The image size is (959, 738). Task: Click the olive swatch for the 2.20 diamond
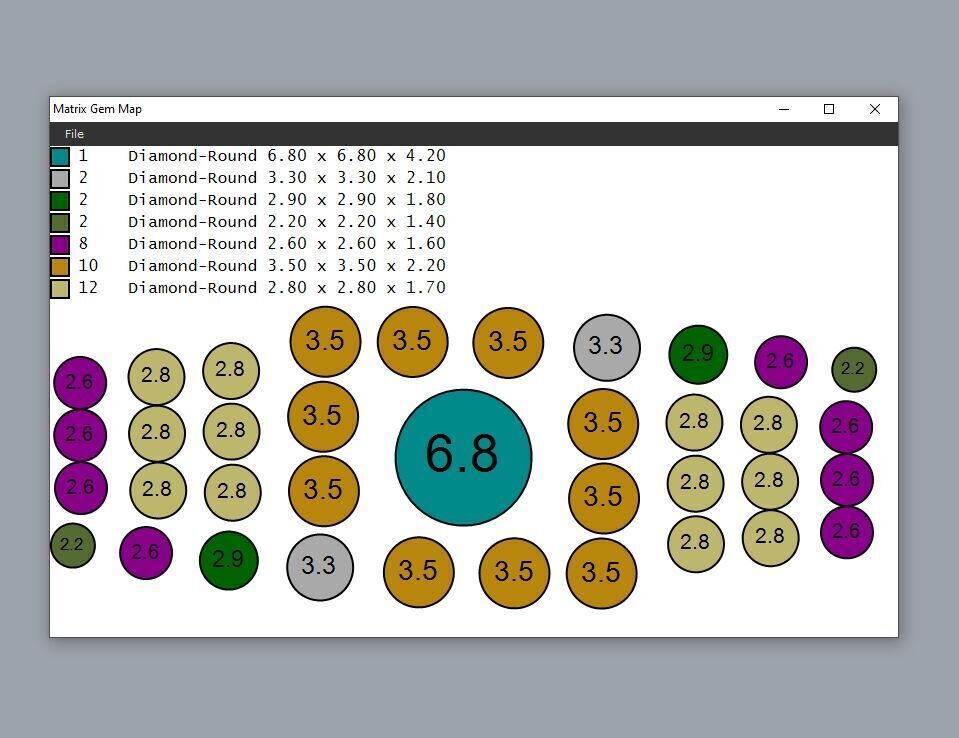[x=60, y=223]
